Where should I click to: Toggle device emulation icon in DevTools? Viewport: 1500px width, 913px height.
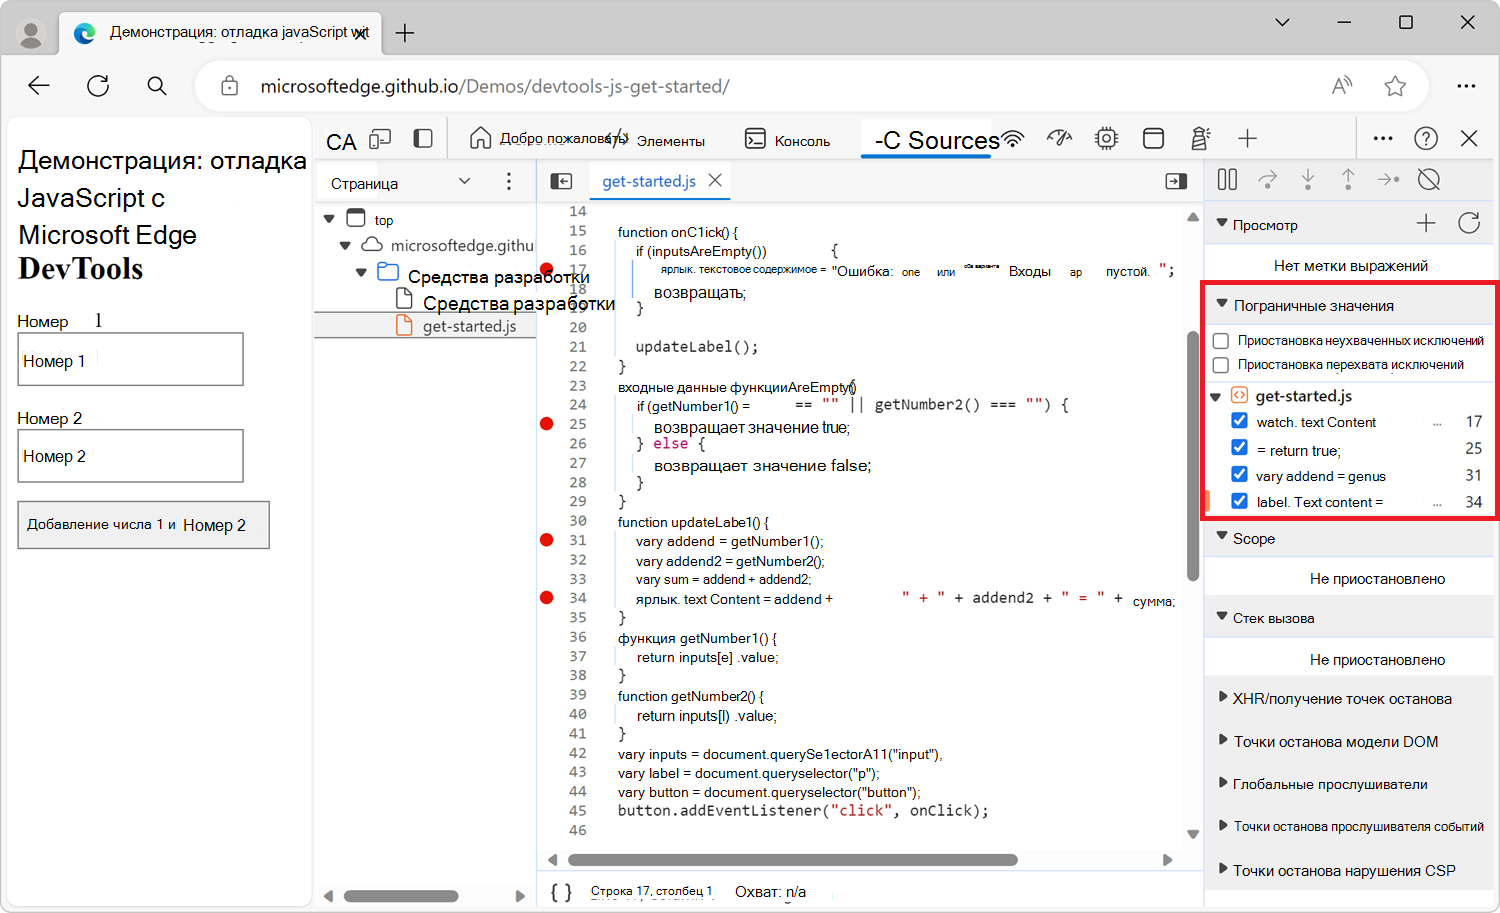[380, 139]
